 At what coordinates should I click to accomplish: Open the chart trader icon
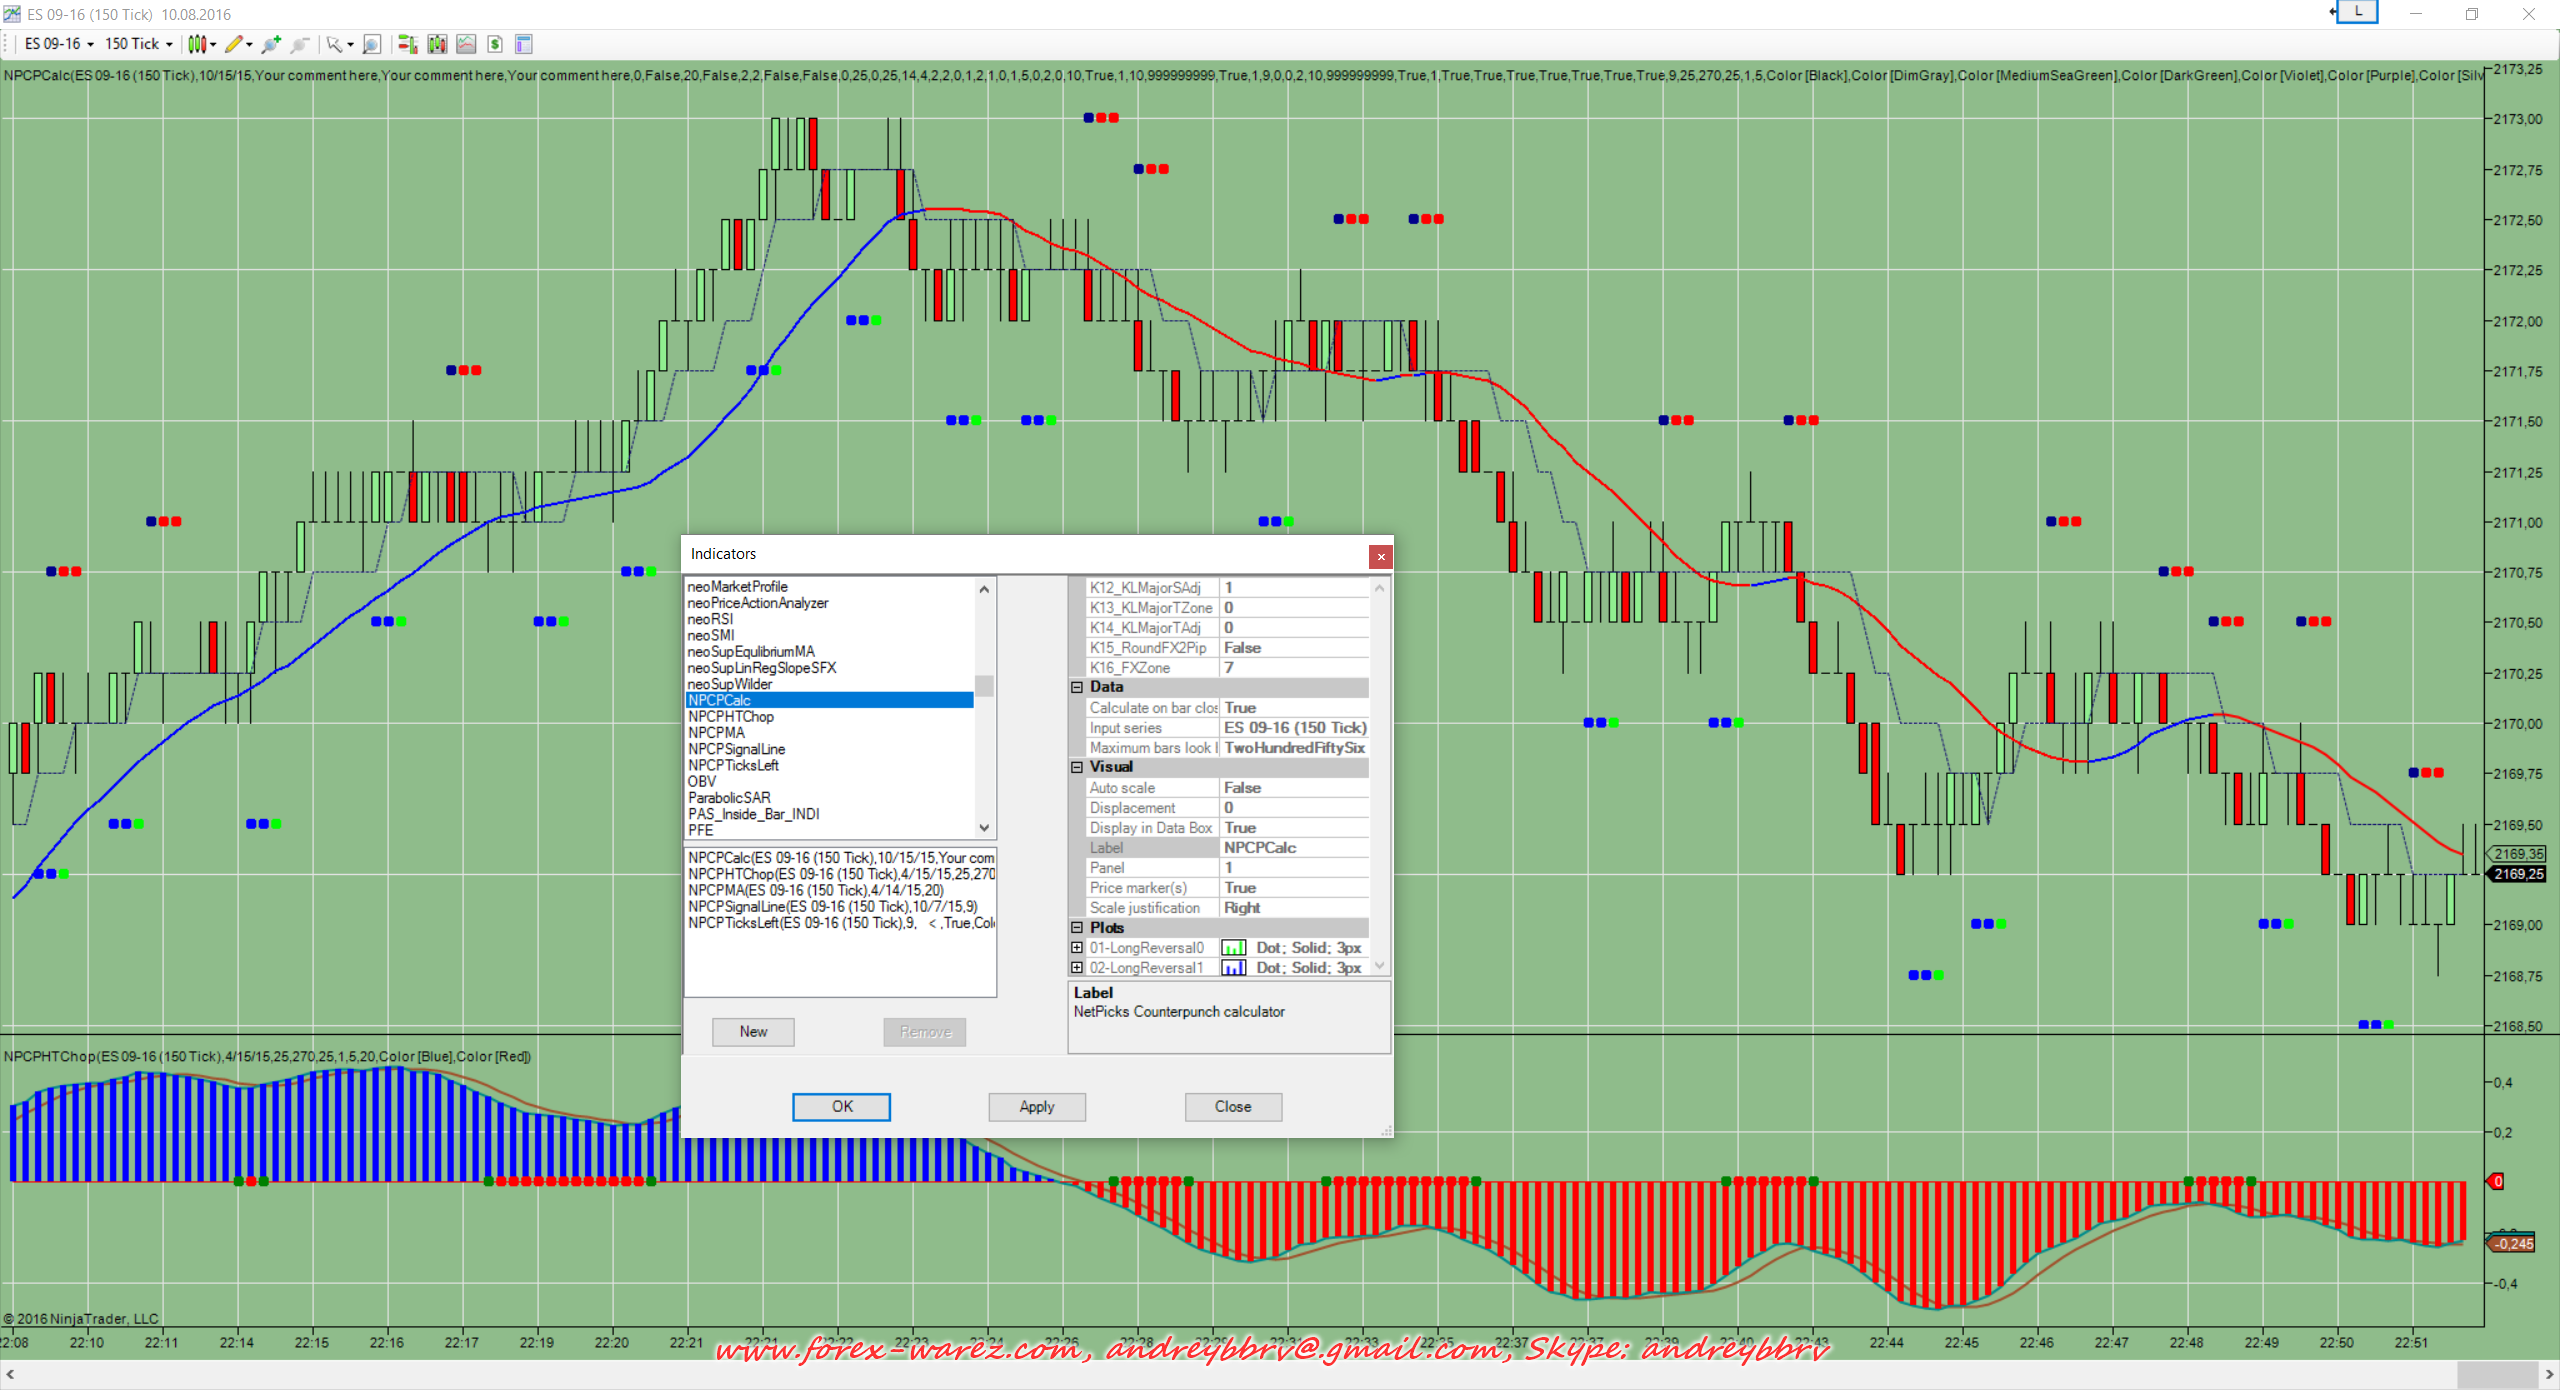(407, 44)
